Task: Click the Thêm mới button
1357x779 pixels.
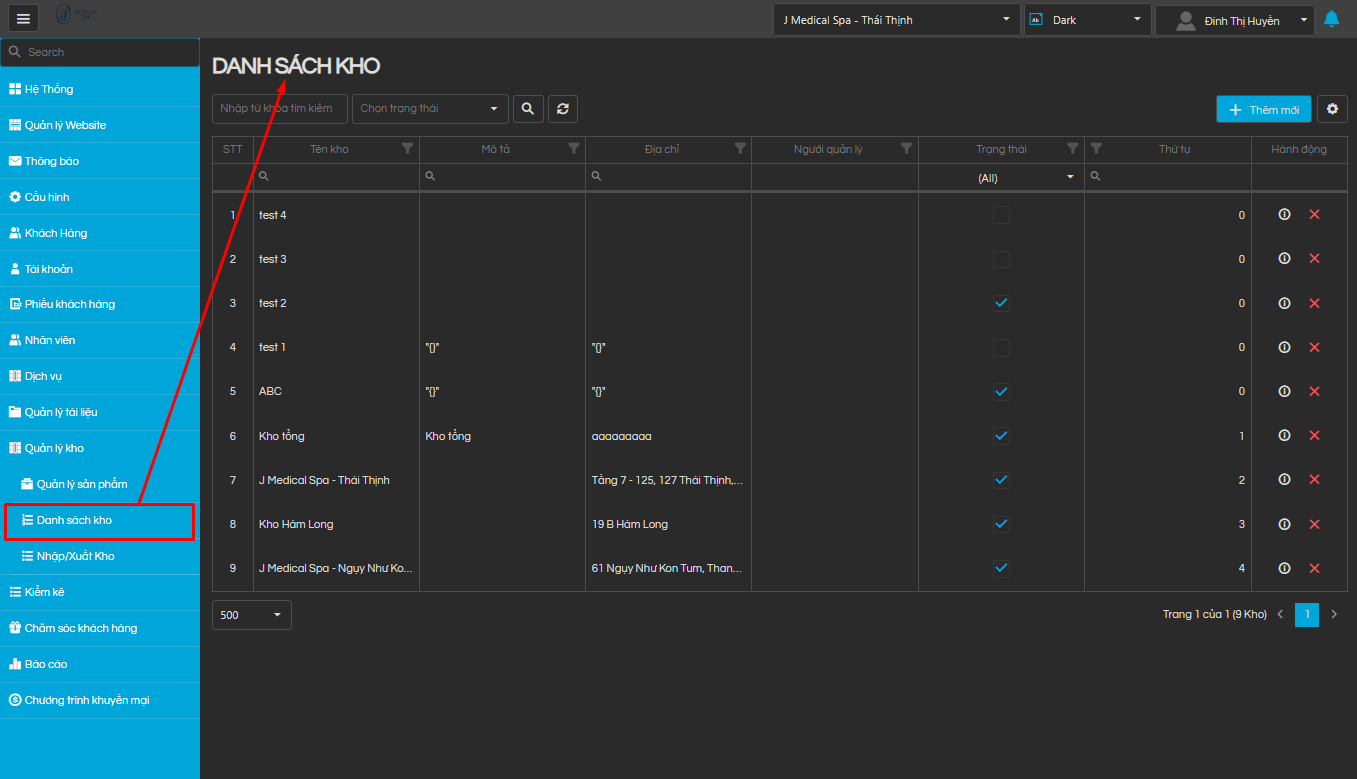Action: tap(1263, 110)
